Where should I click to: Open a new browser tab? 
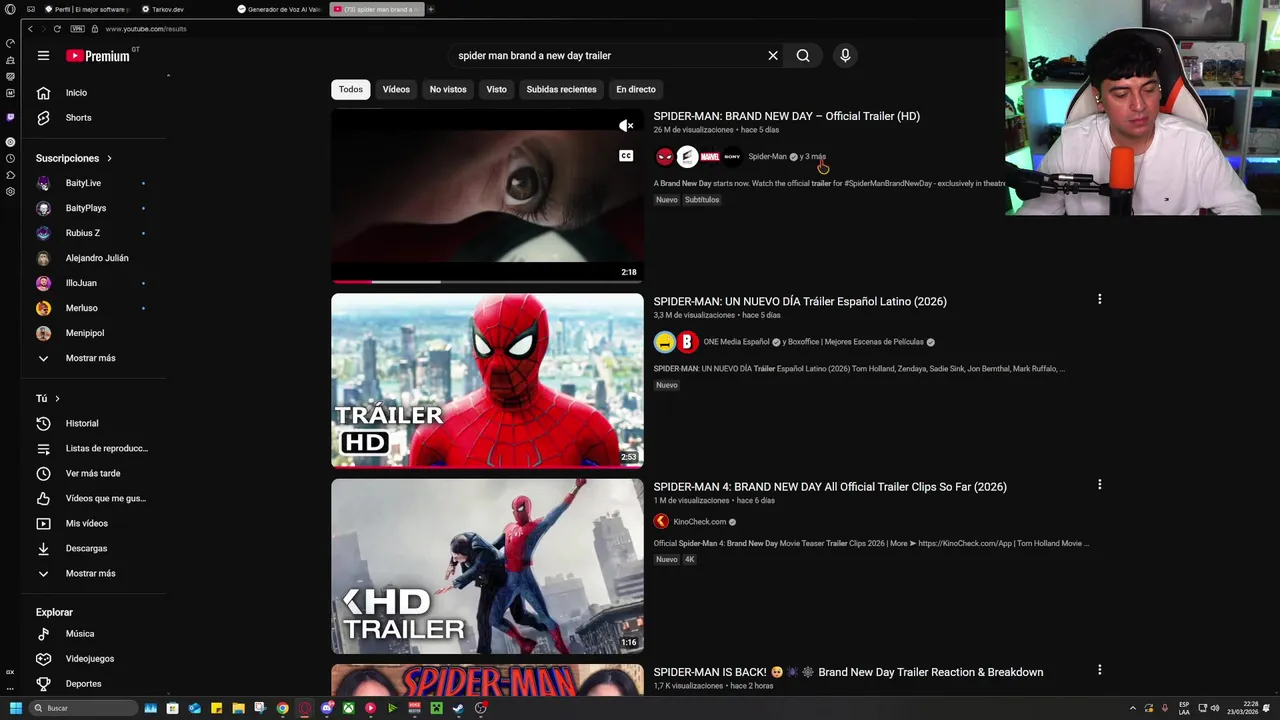tap(431, 9)
